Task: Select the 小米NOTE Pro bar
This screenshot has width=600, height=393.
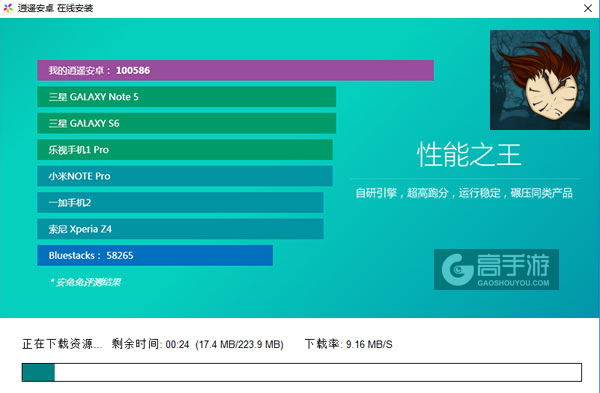Action: [x=185, y=176]
